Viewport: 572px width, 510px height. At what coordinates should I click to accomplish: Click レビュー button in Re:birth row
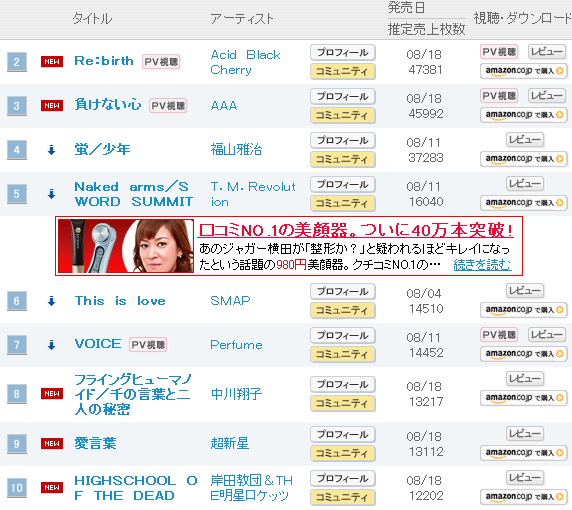(x=546, y=52)
